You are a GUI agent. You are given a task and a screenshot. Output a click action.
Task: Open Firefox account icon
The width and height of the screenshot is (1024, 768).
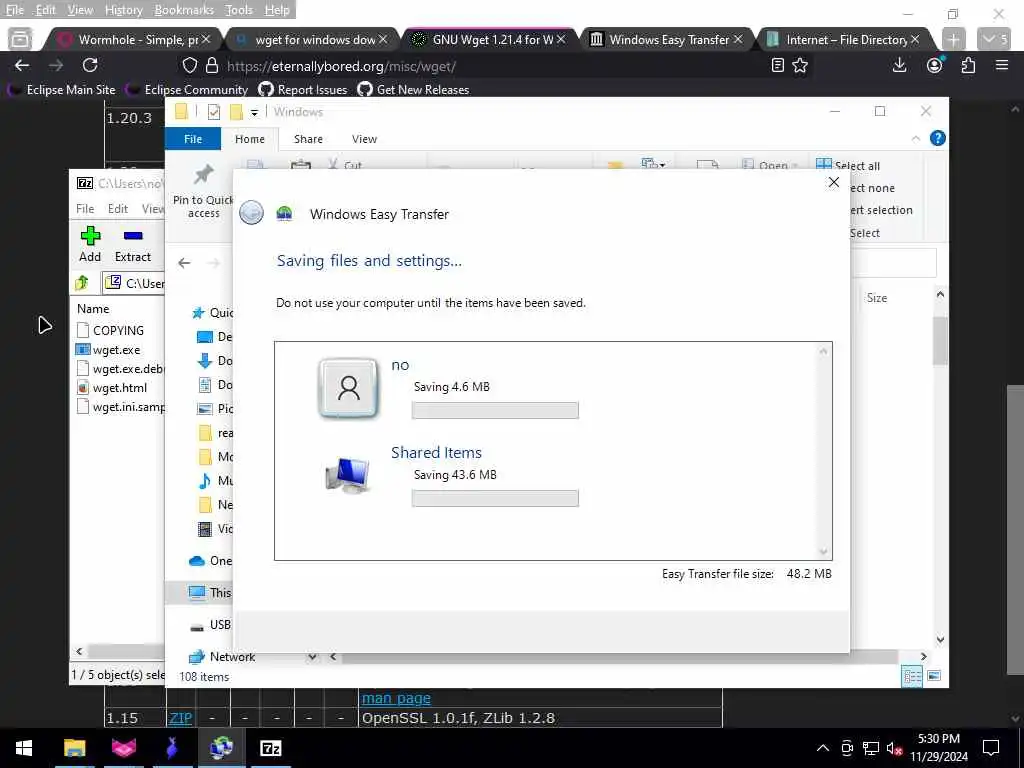935,65
